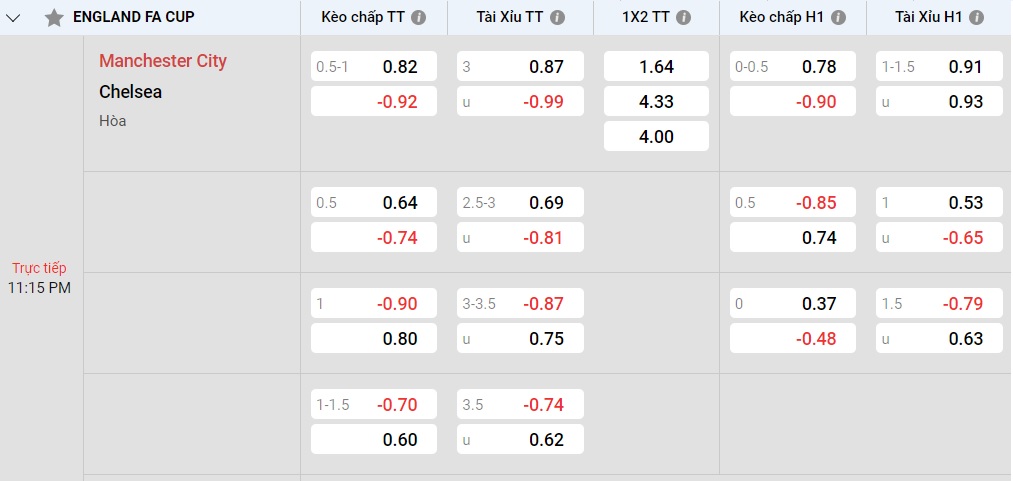Favorite the England FA Cup star icon
Viewport: 1013px width, 481px height.
pyautogui.click(x=54, y=17)
